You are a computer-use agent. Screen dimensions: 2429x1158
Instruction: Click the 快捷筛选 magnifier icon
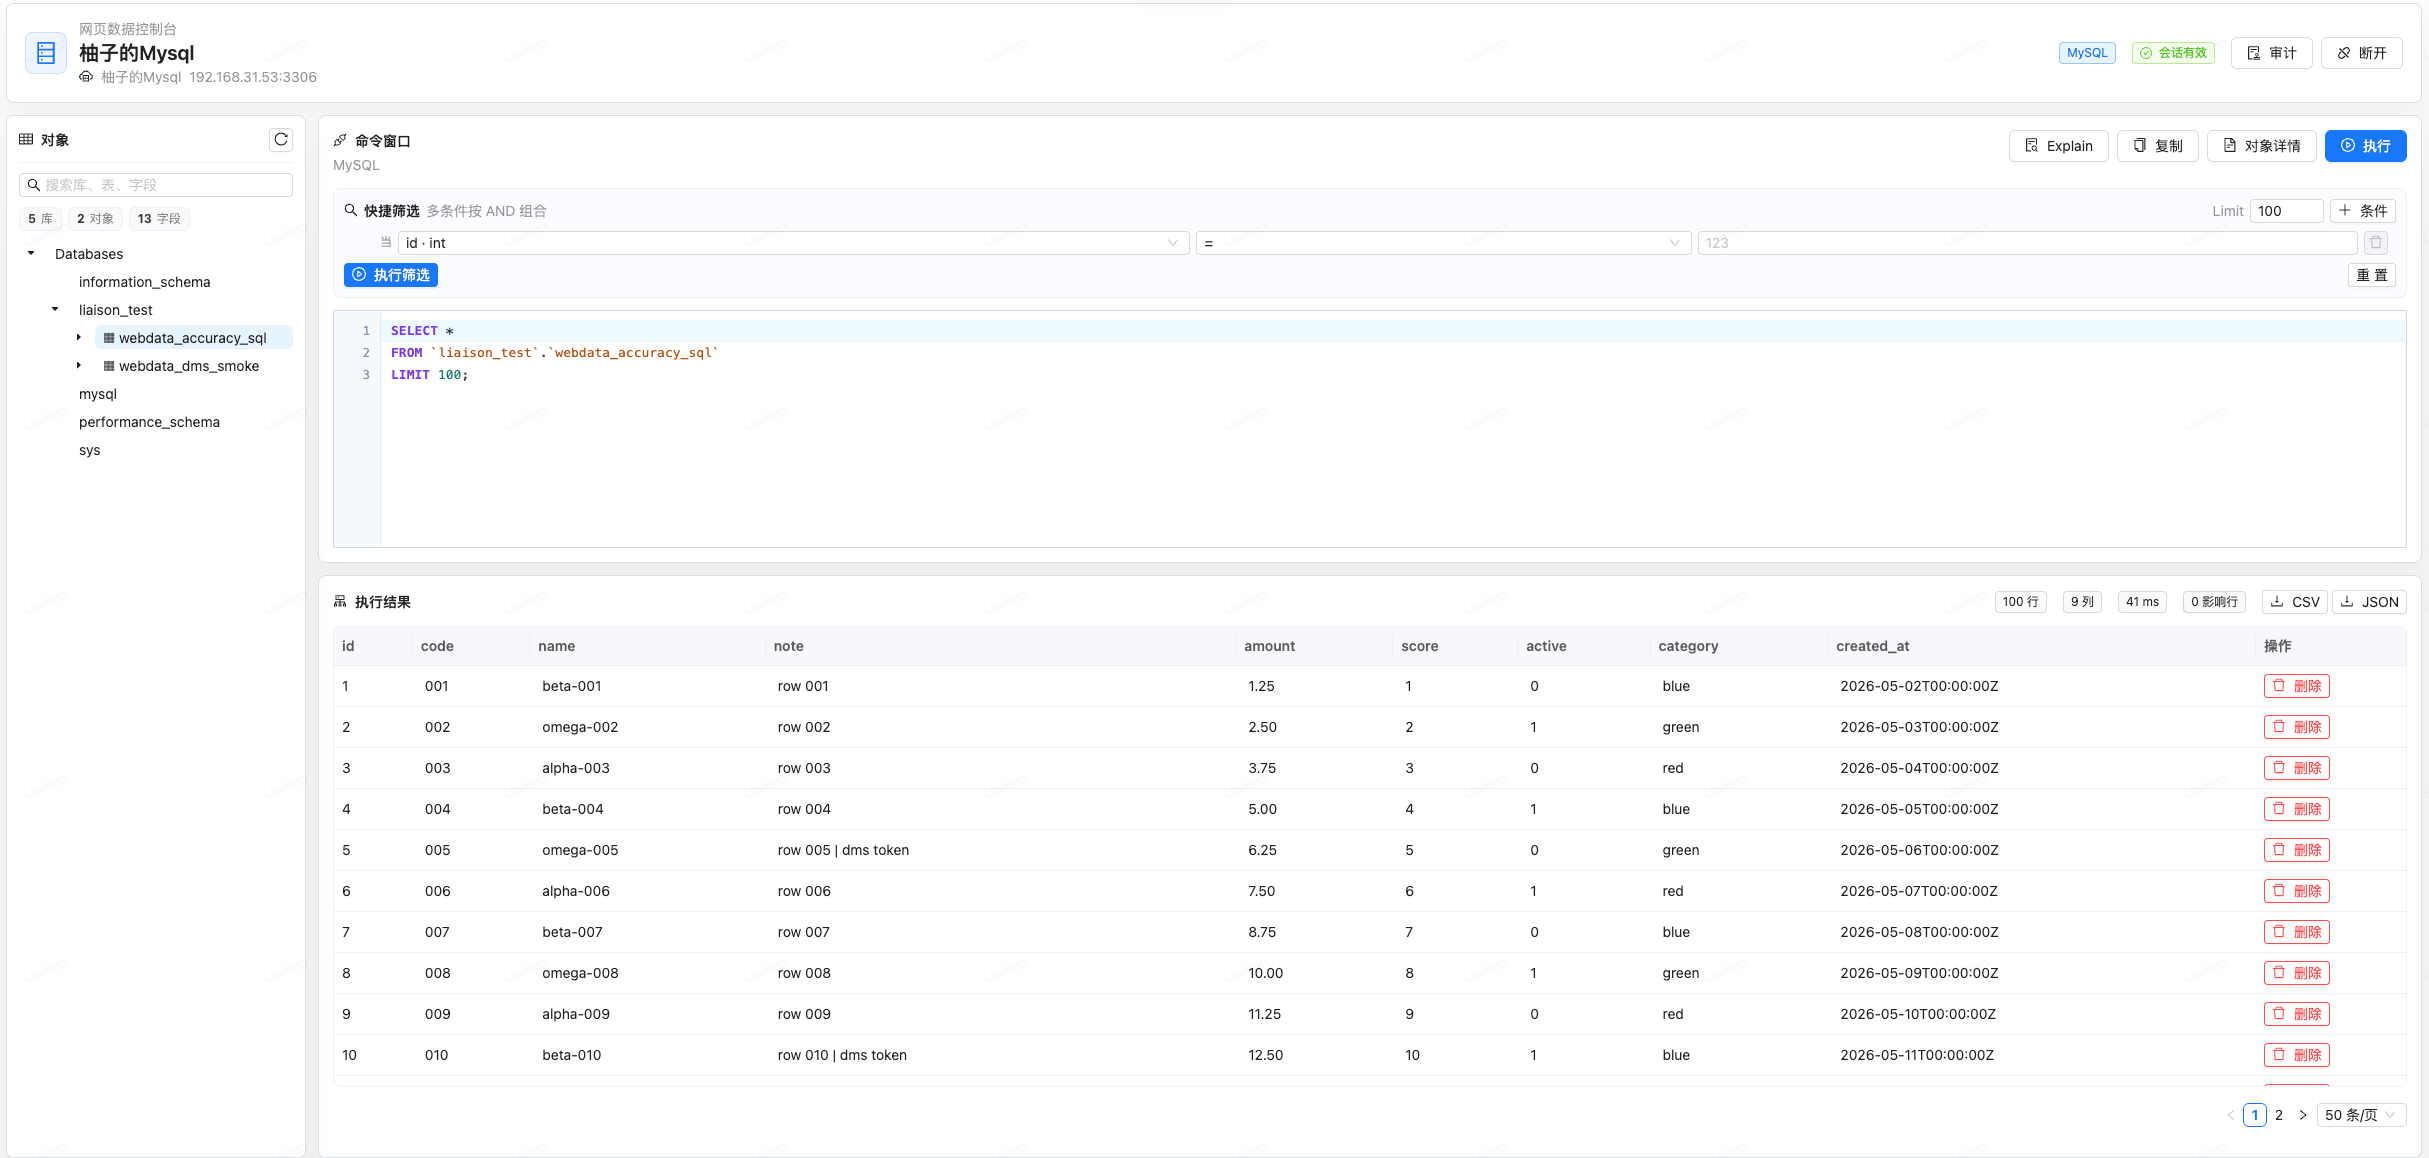pyautogui.click(x=351, y=211)
